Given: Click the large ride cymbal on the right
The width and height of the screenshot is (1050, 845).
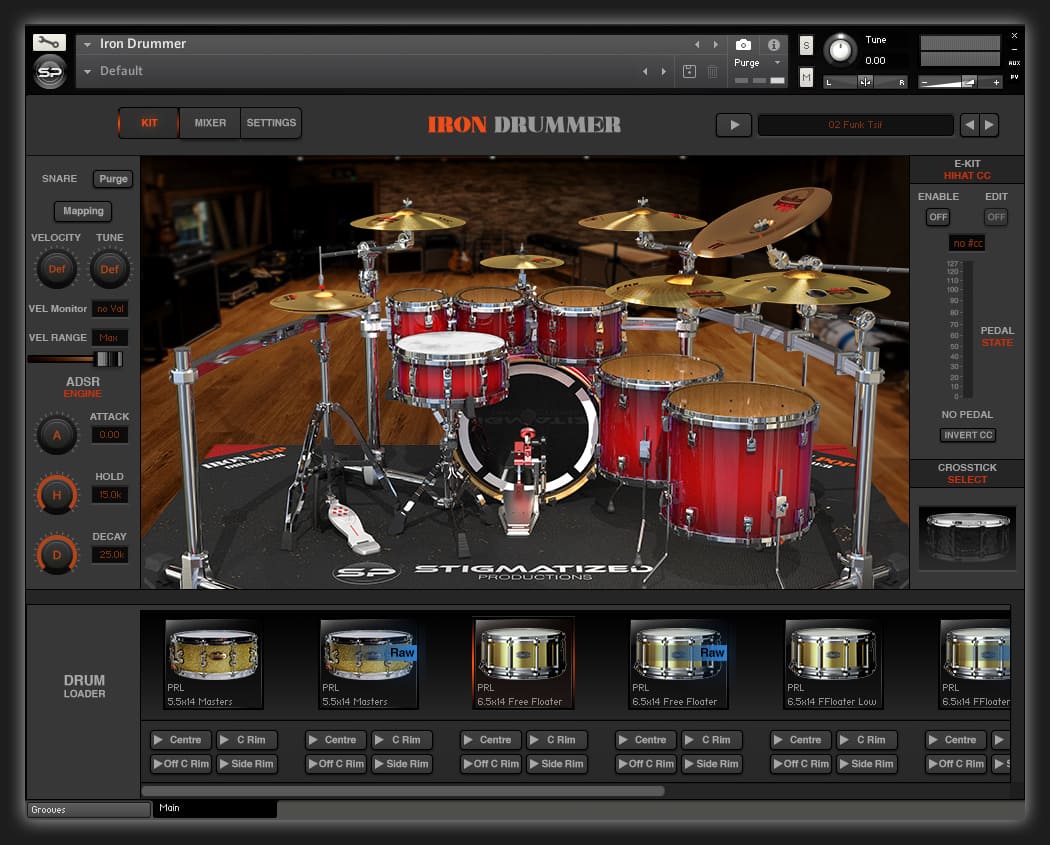Looking at the screenshot, I should [762, 221].
